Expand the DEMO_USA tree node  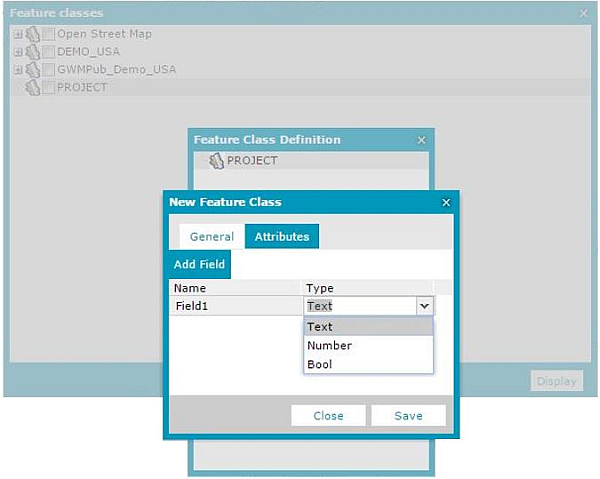tap(18, 52)
